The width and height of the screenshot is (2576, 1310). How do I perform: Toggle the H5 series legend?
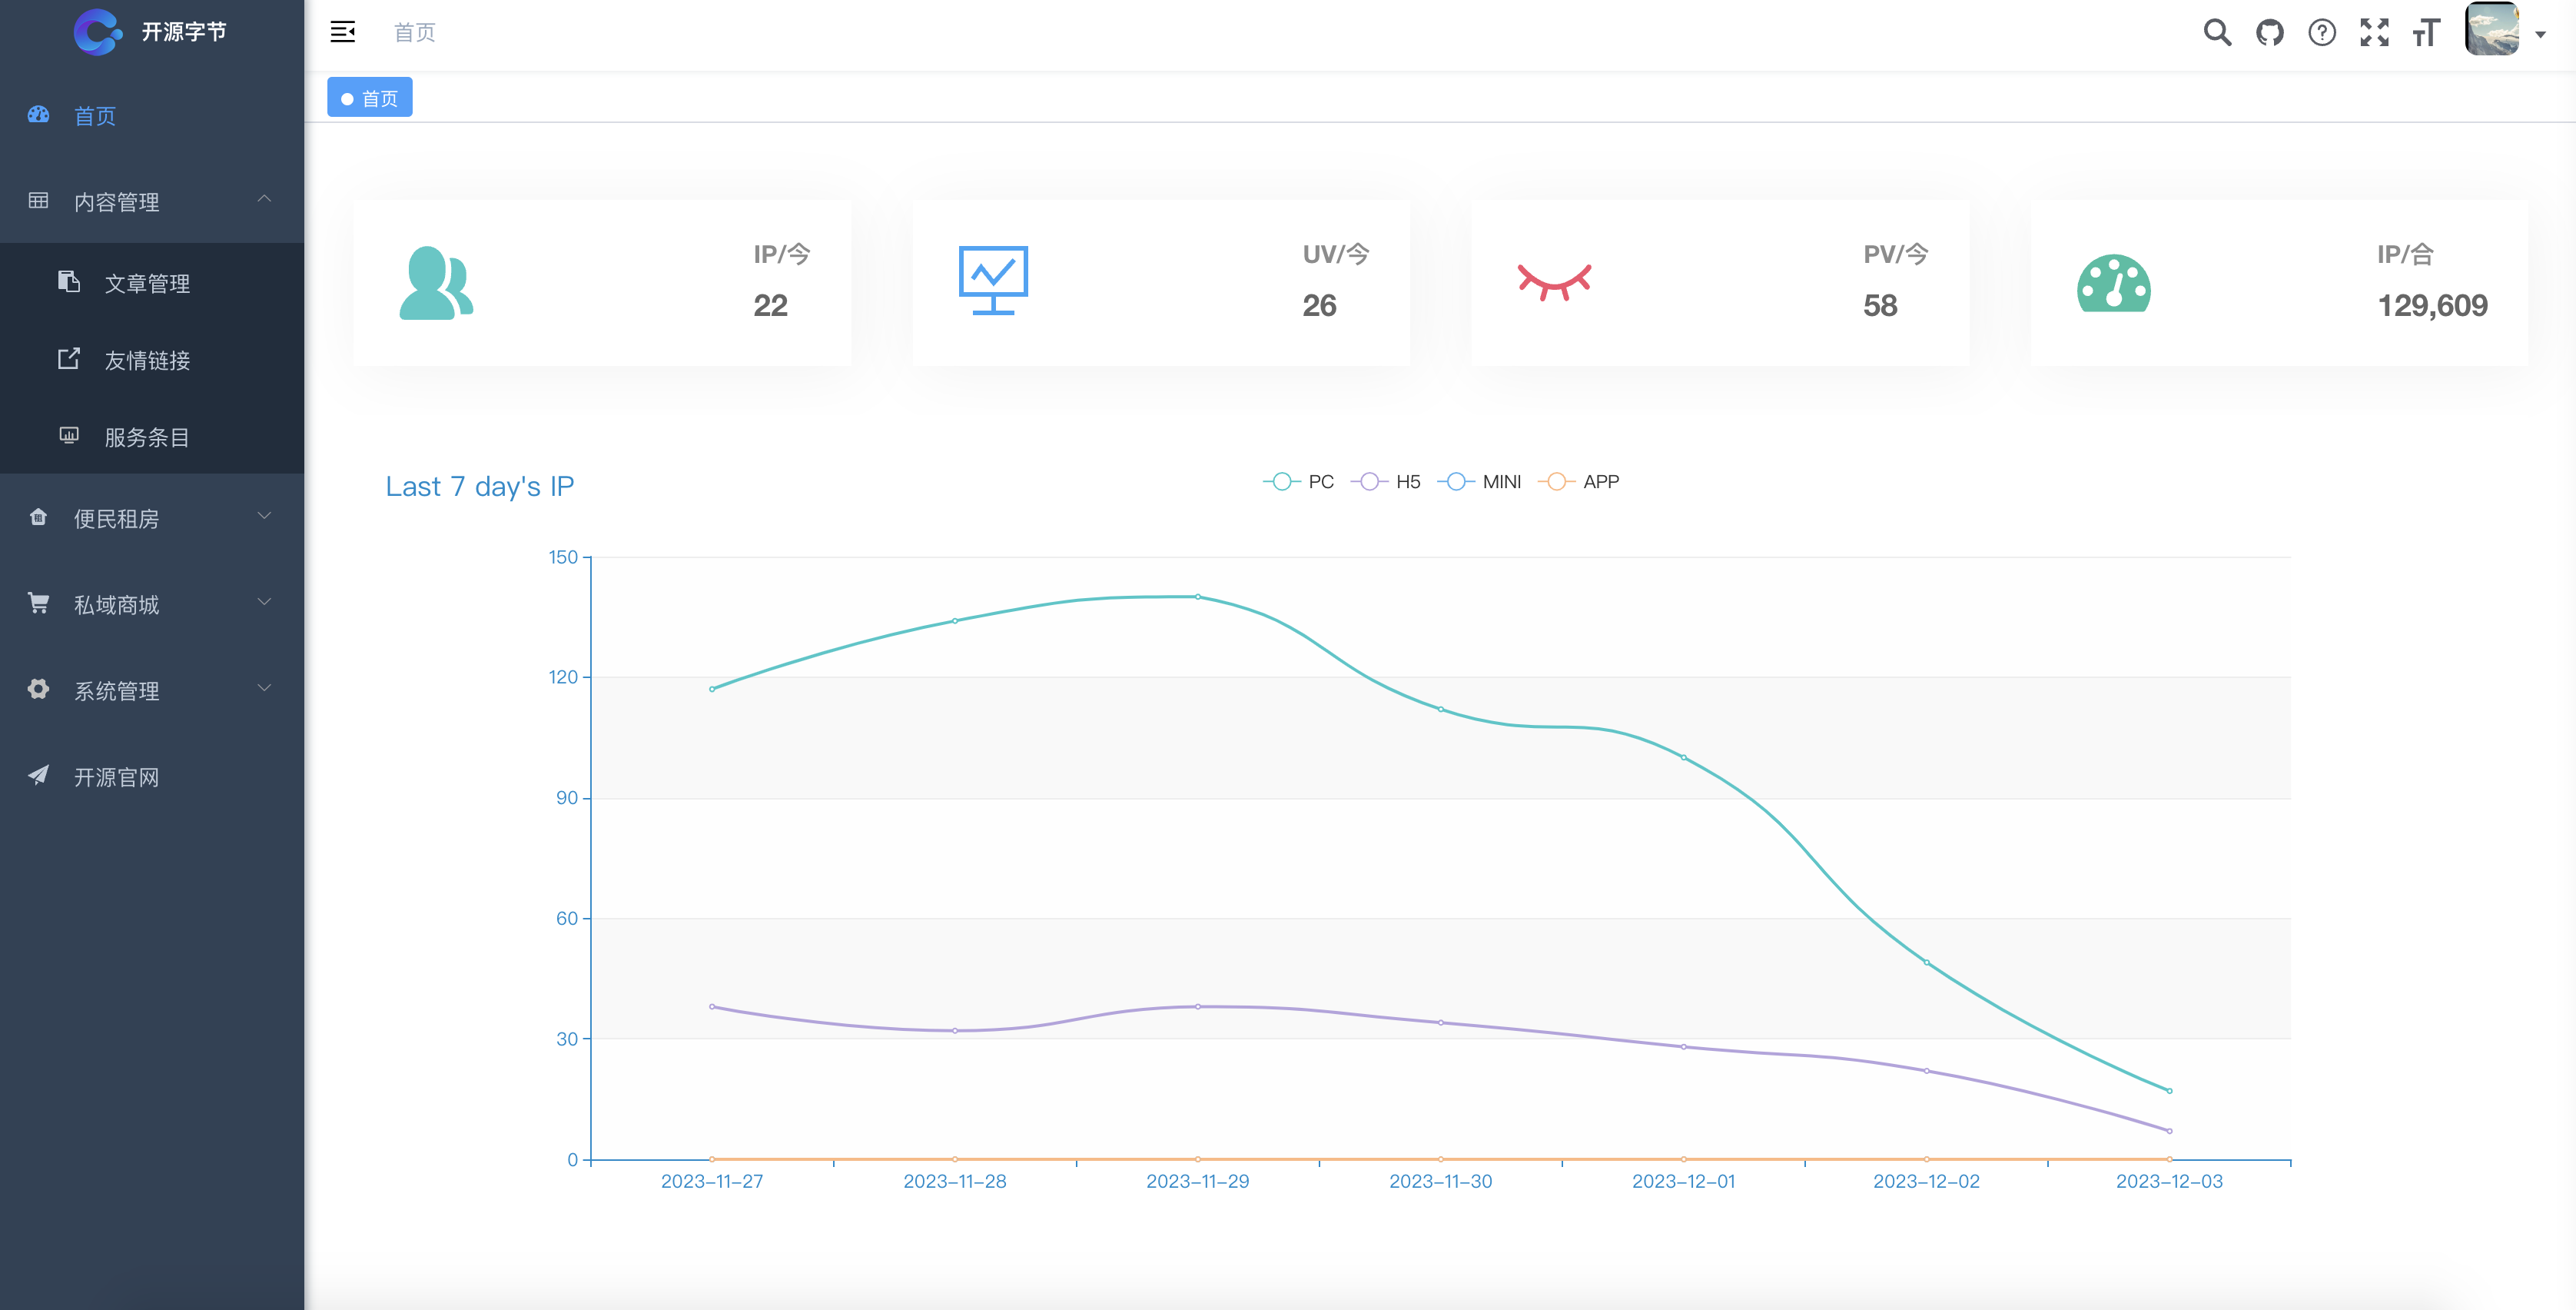pos(1386,482)
